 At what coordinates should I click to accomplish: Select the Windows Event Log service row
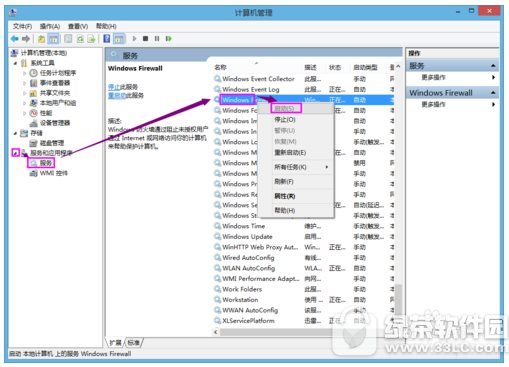pos(304,89)
